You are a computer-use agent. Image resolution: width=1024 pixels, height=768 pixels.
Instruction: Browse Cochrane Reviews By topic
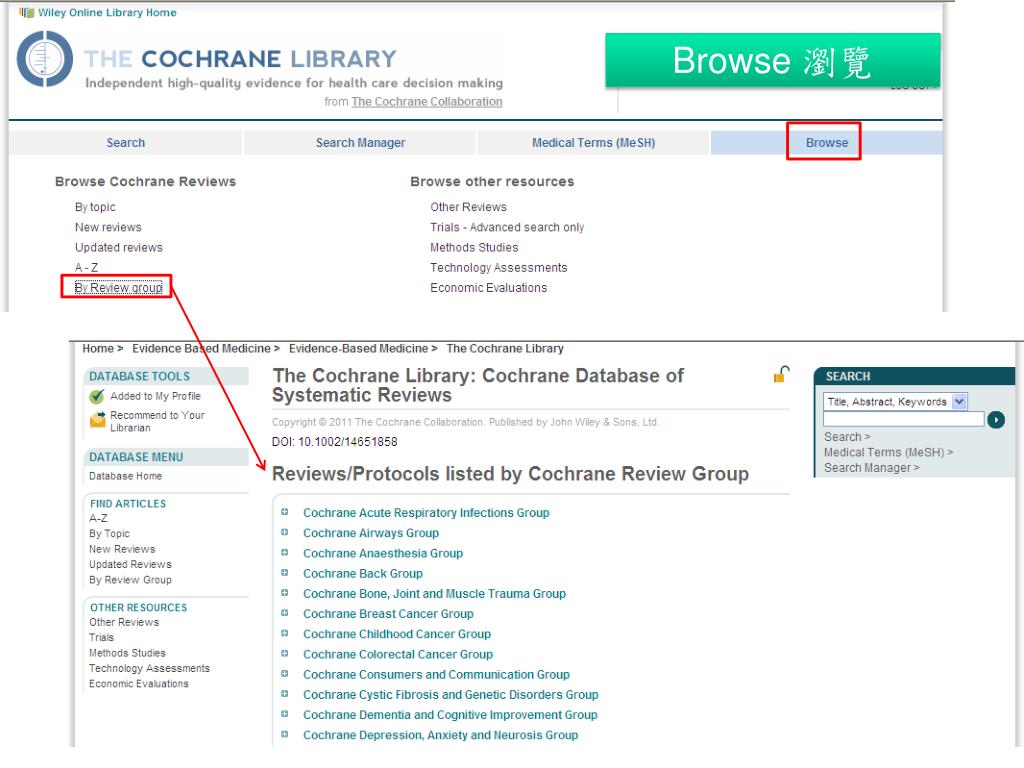coord(95,207)
